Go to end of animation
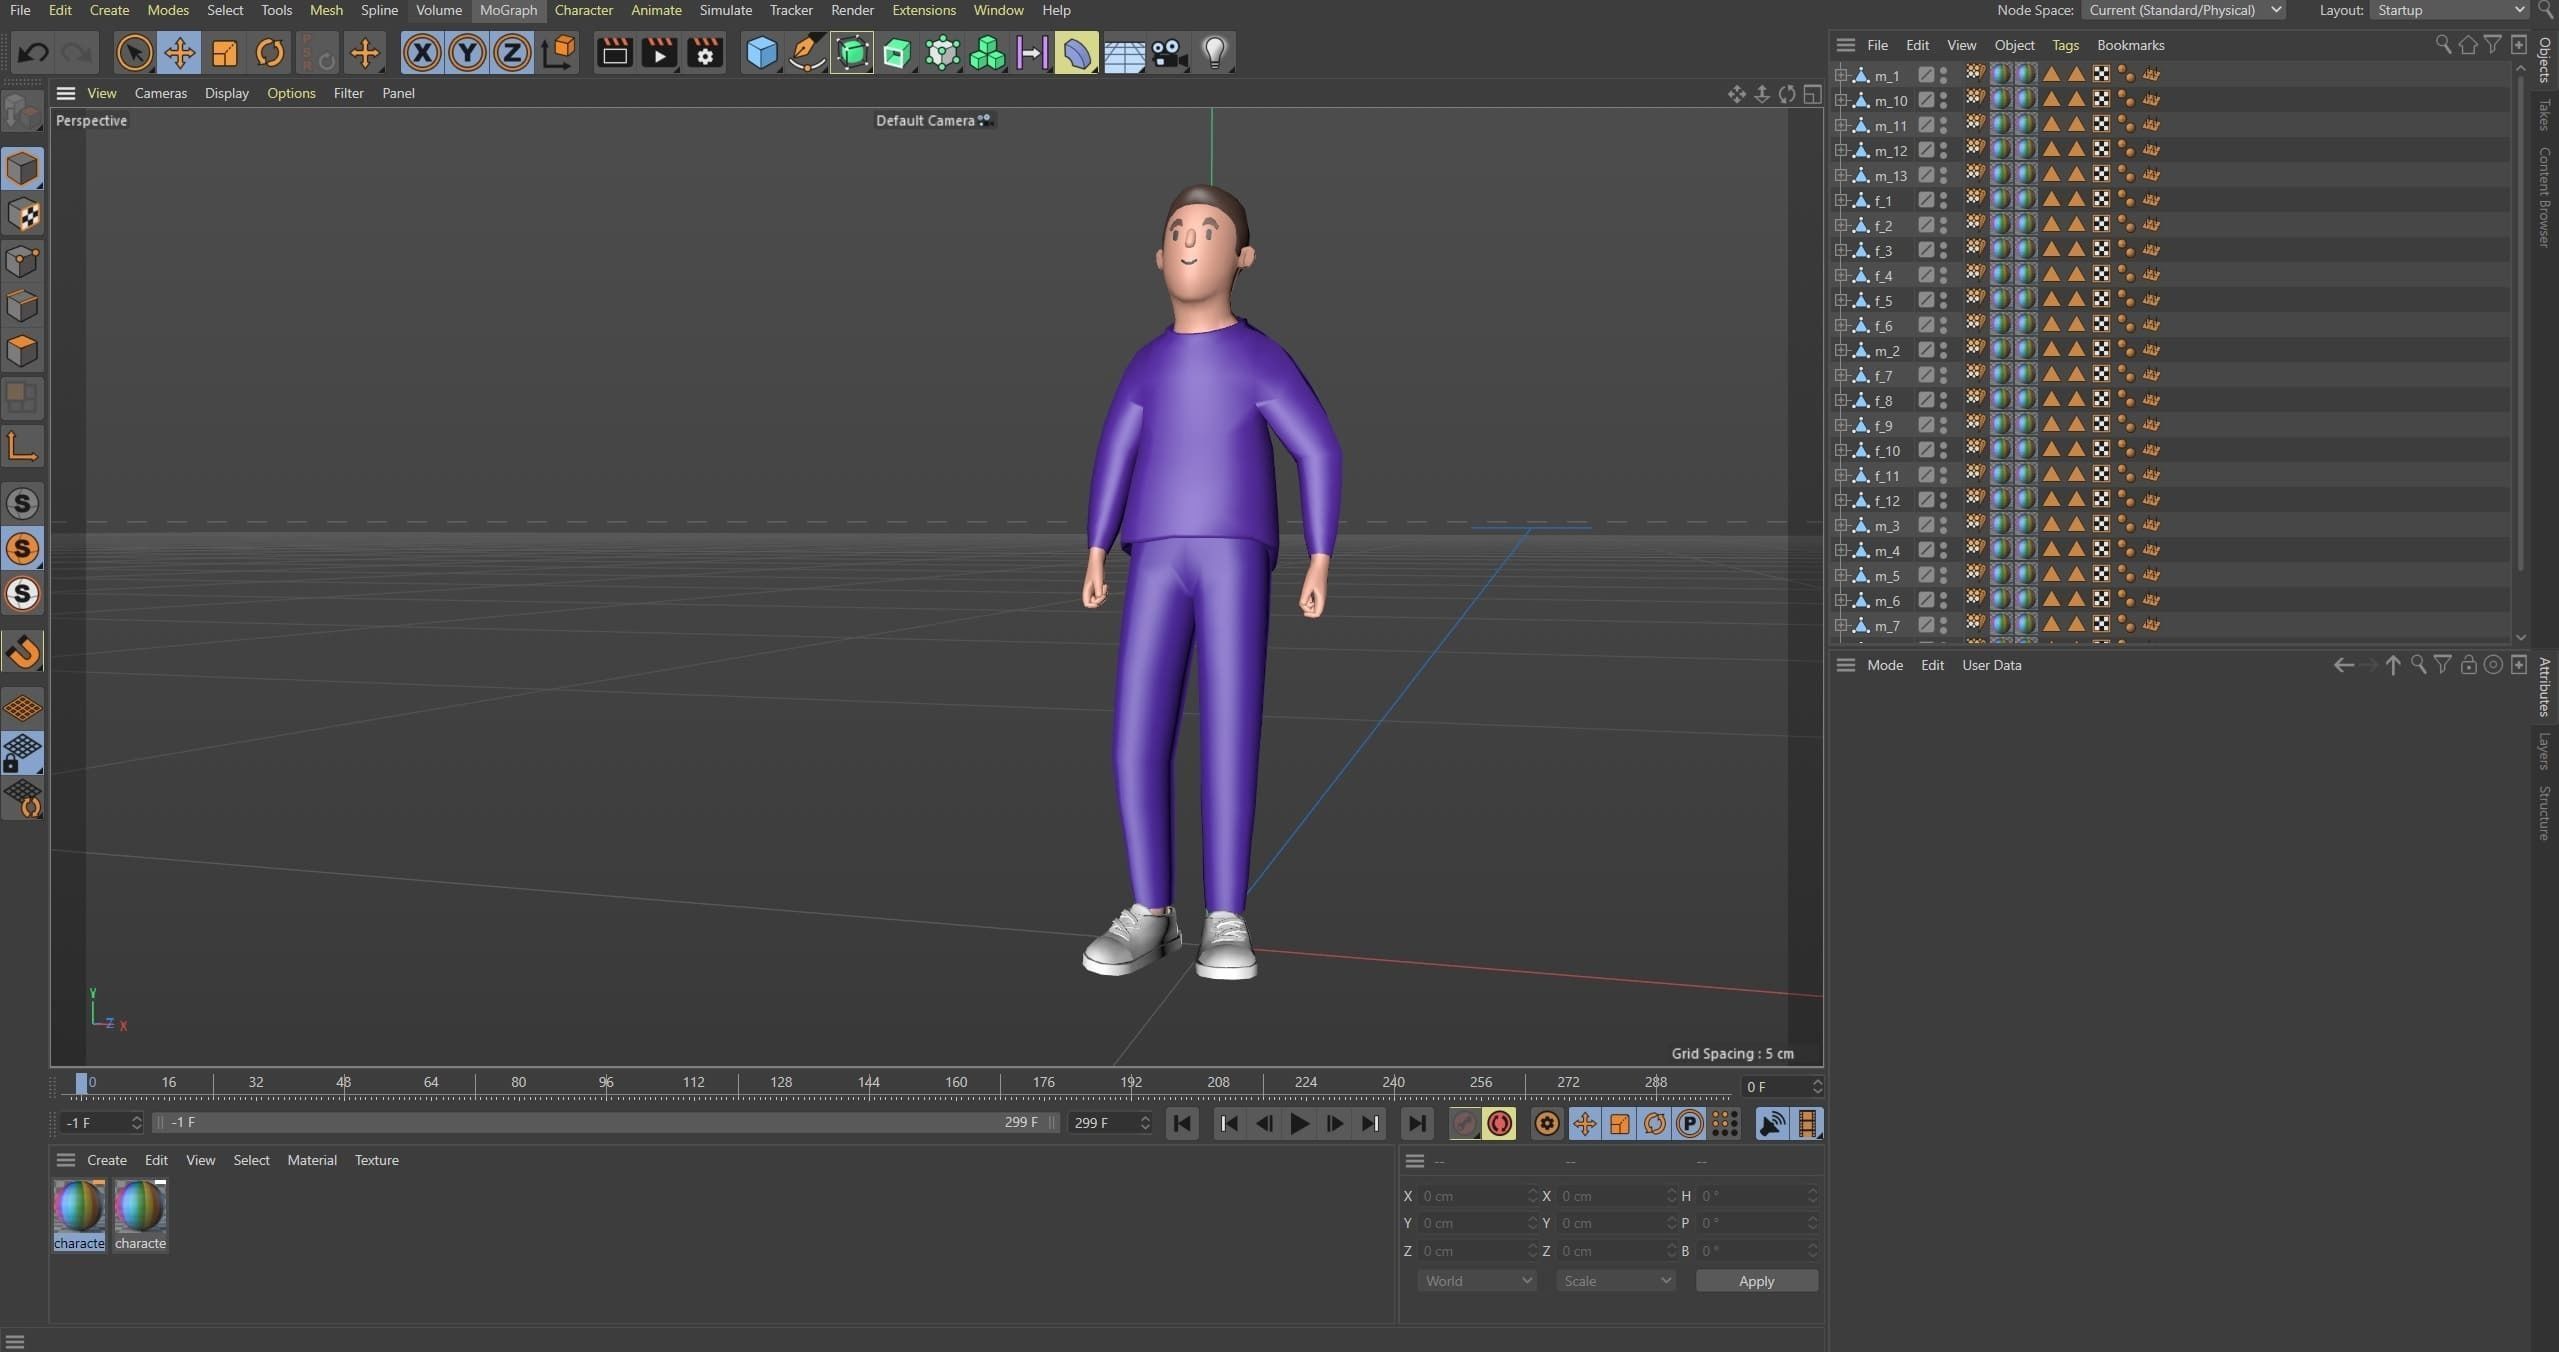 (x=1417, y=1124)
